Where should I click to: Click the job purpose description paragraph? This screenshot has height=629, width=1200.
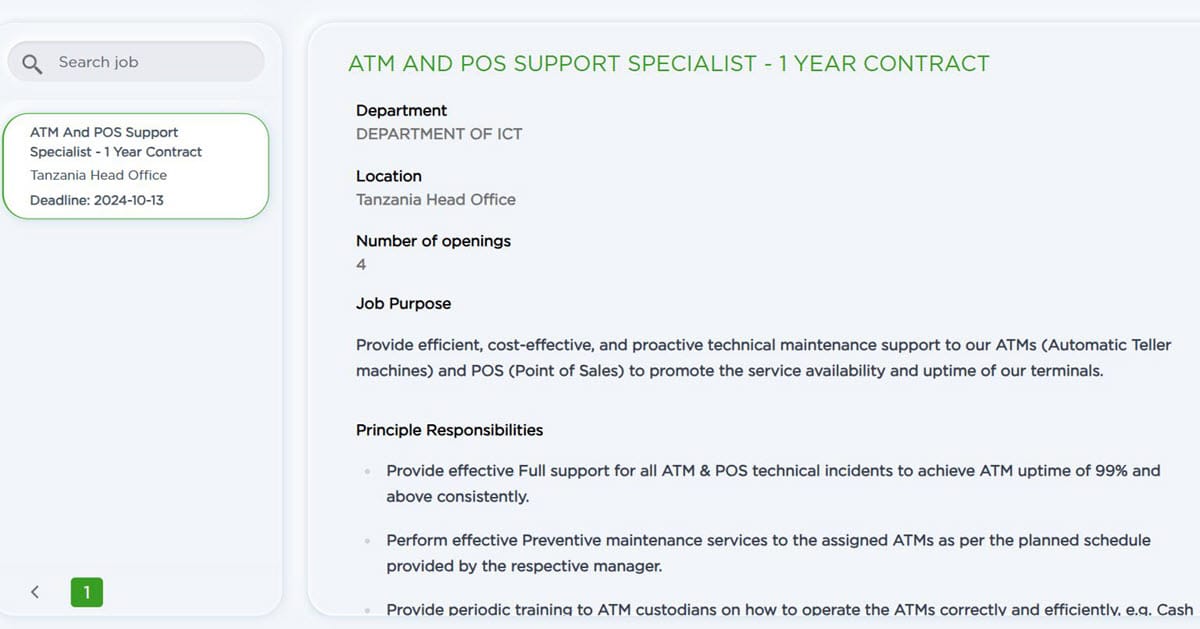click(763, 357)
